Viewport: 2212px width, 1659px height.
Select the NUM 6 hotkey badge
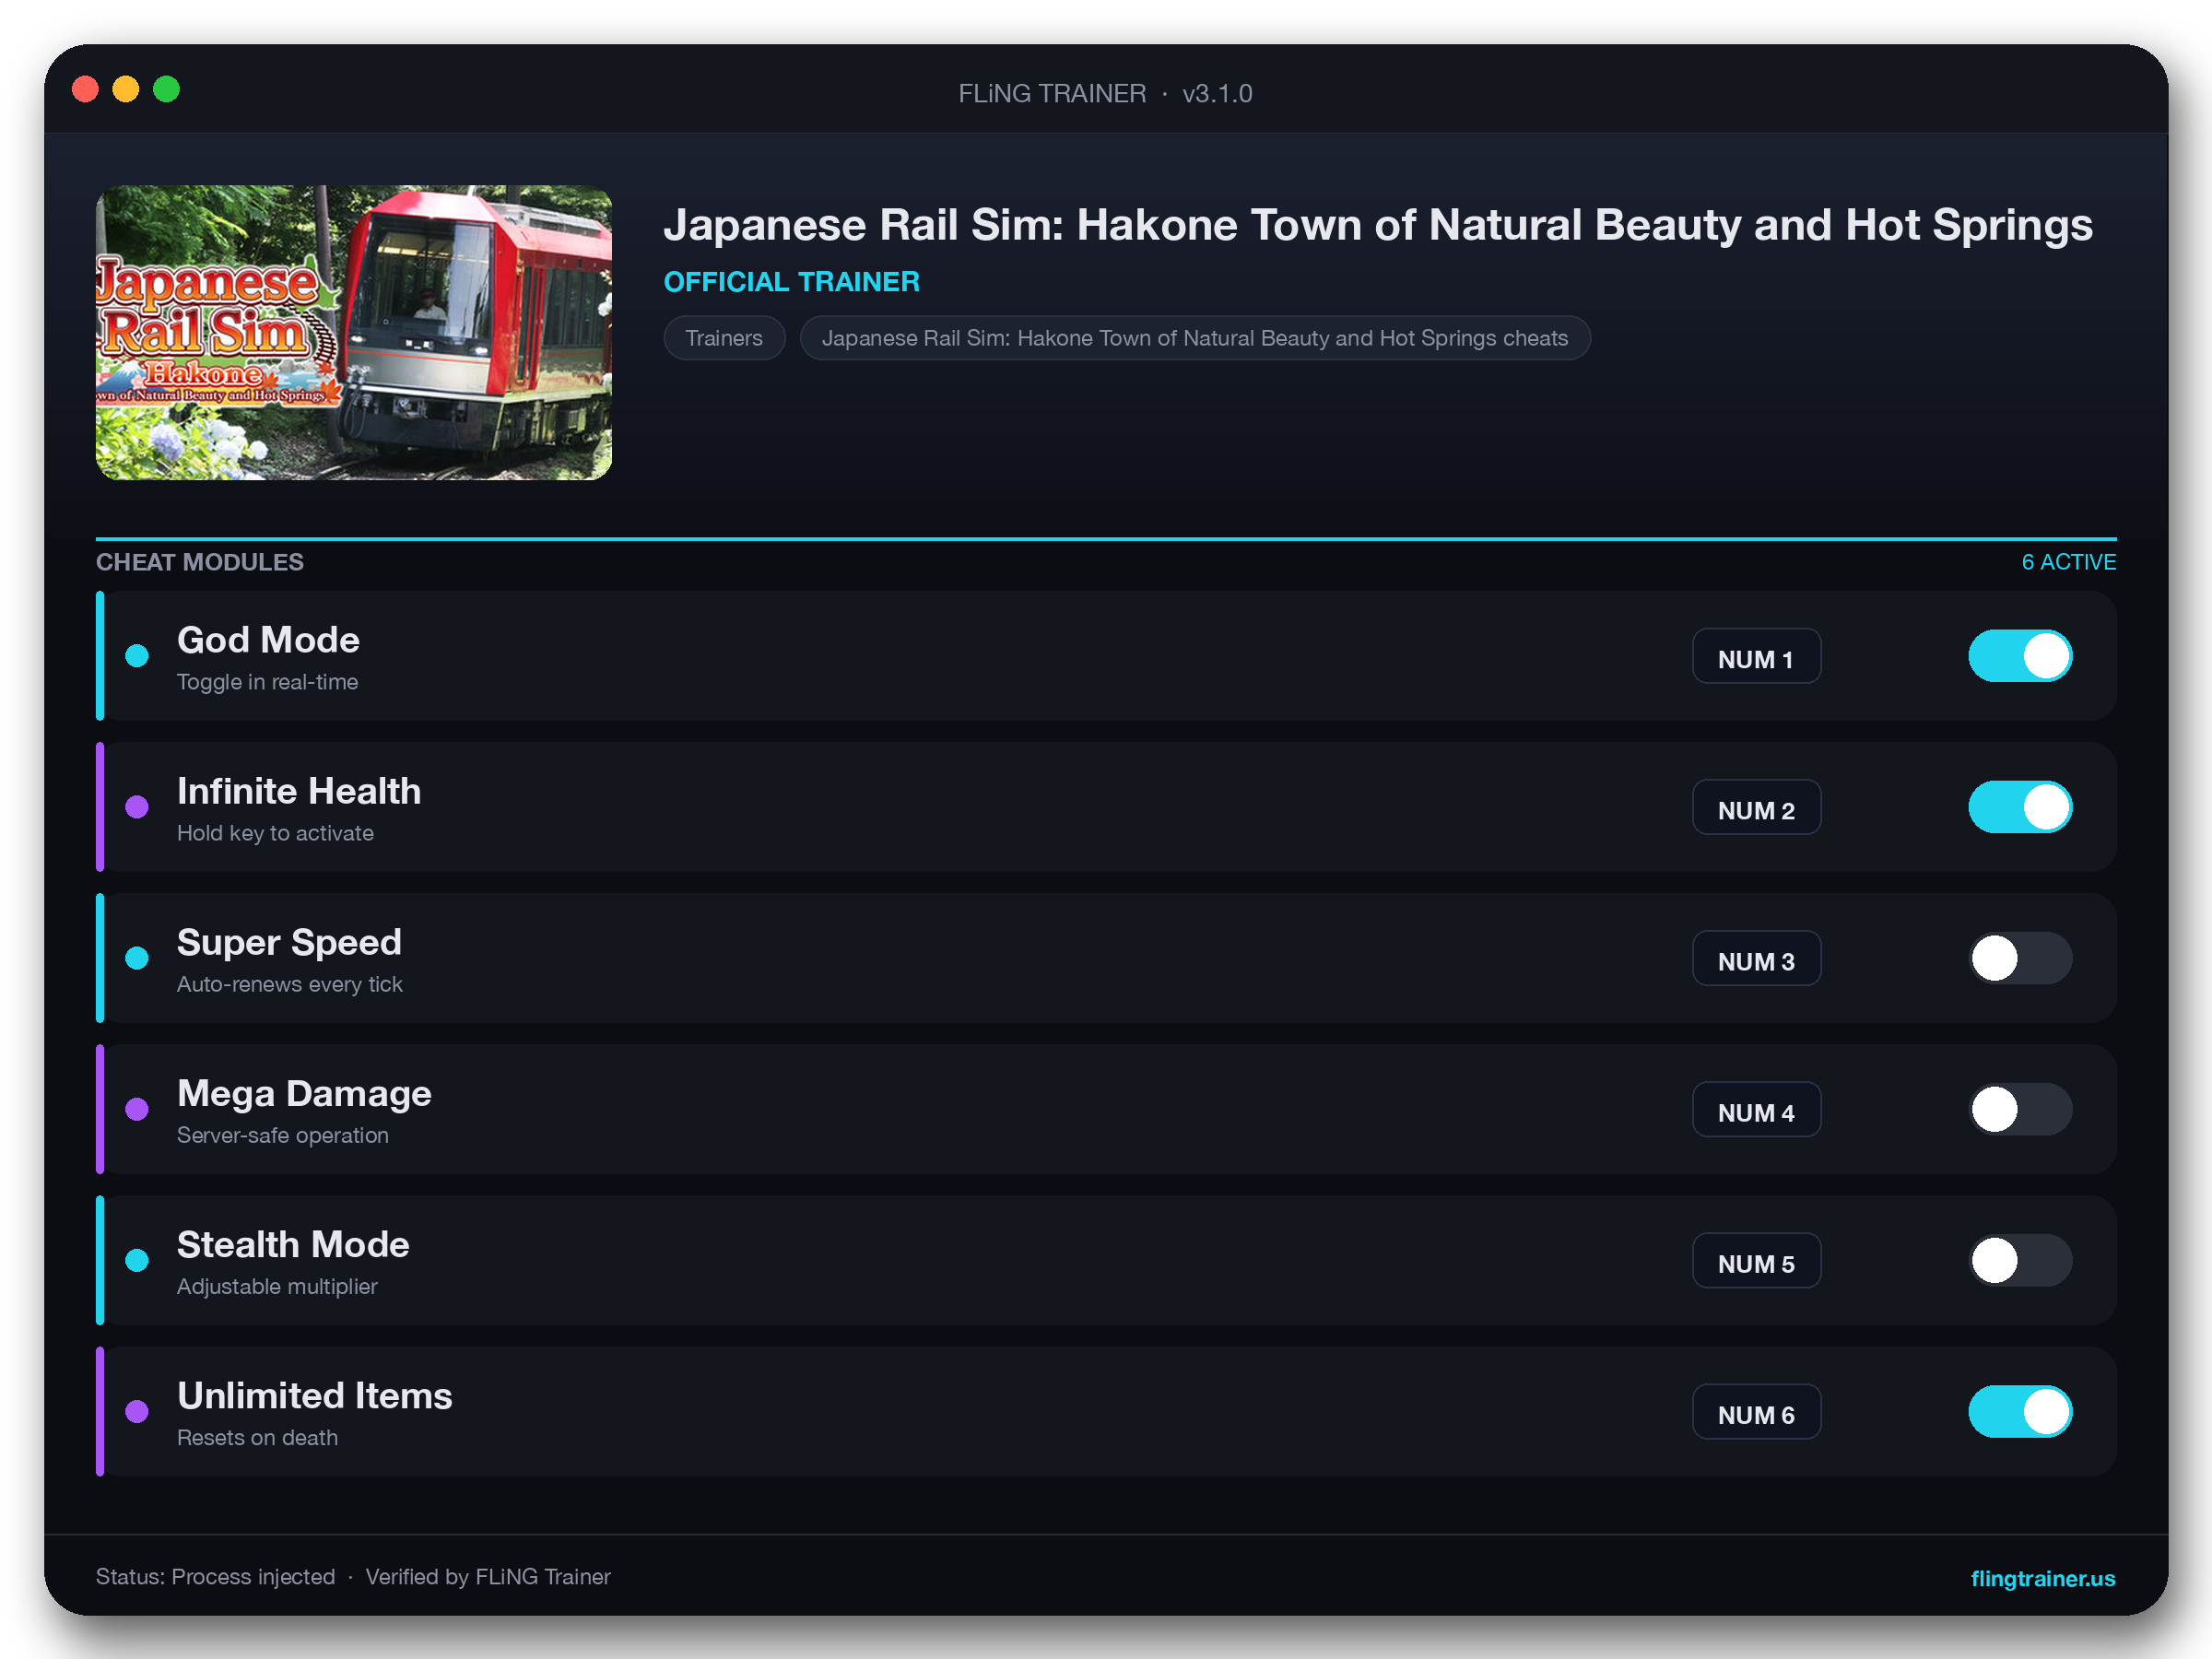pos(1756,1411)
